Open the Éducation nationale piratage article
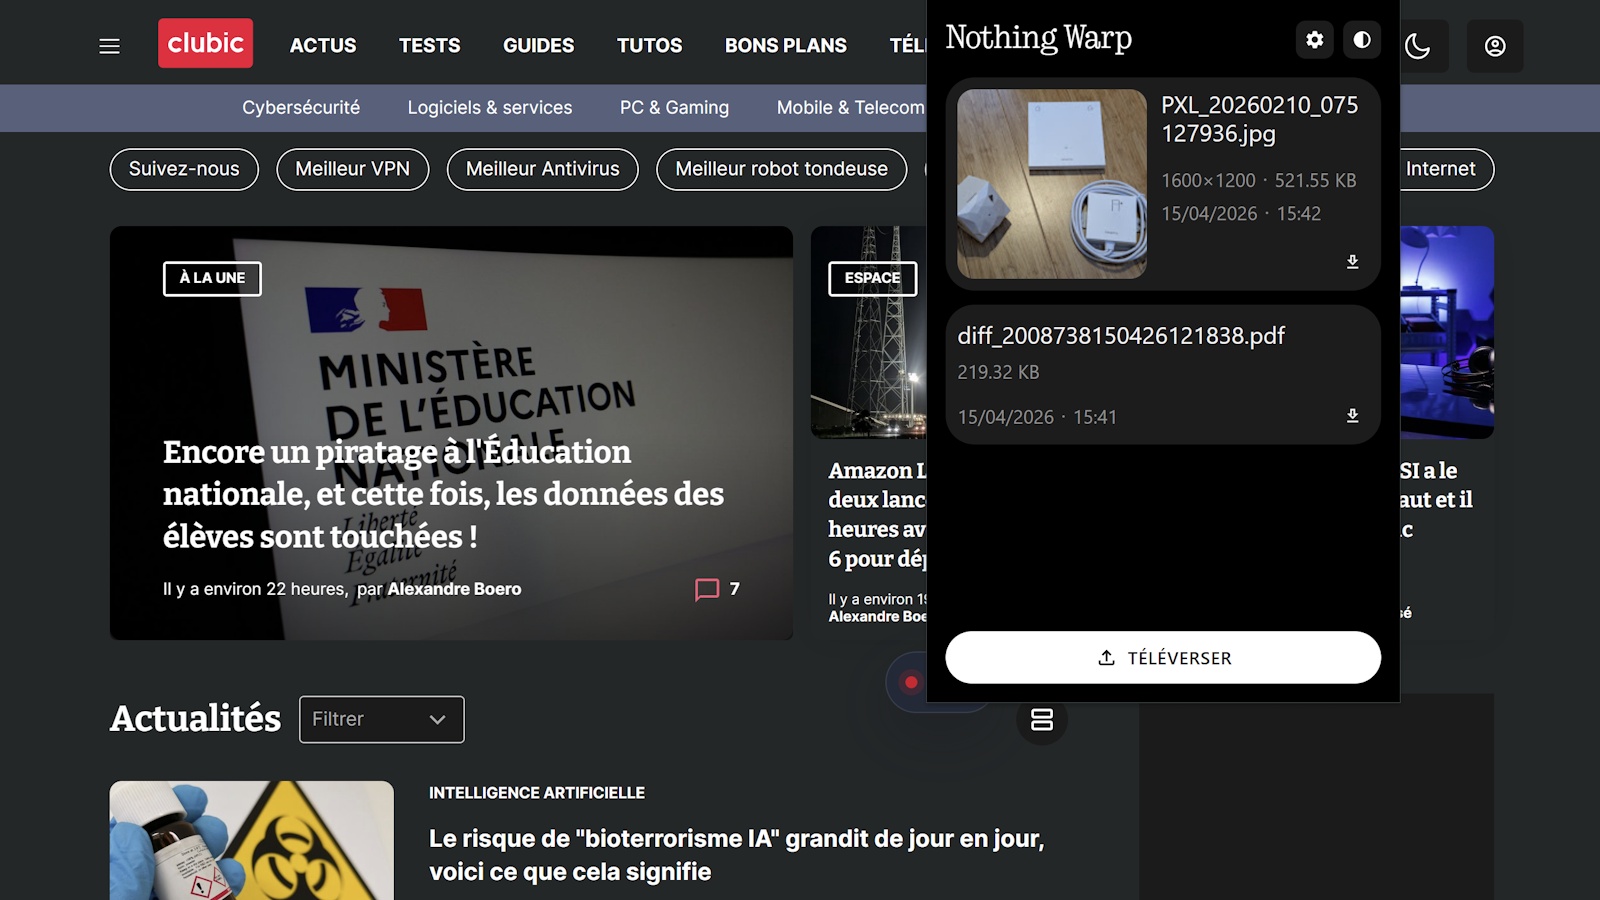 (x=442, y=494)
